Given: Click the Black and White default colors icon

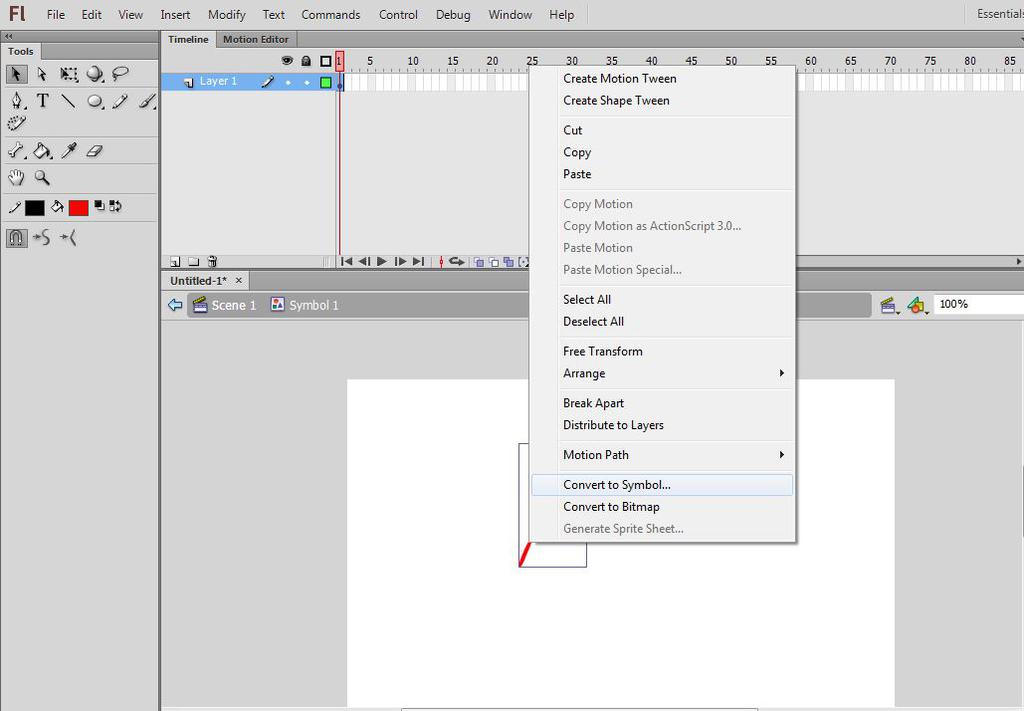Looking at the screenshot, I should coord(99,206).
